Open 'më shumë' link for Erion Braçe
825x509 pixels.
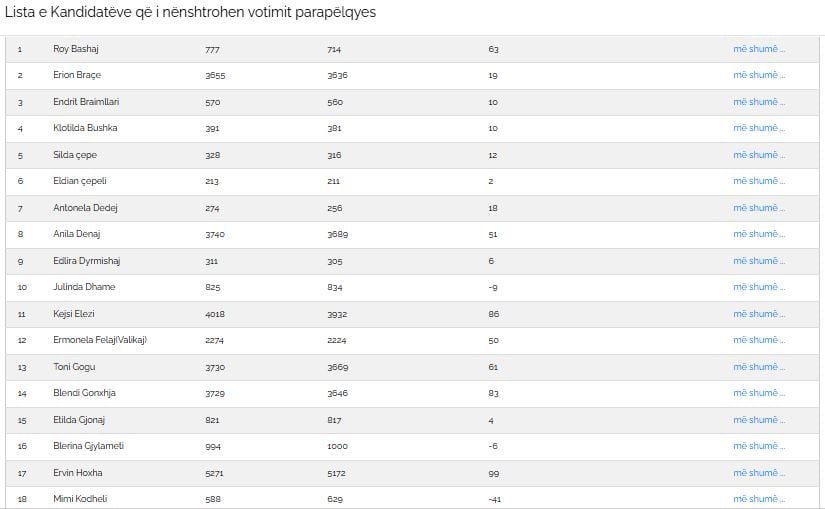759,75
